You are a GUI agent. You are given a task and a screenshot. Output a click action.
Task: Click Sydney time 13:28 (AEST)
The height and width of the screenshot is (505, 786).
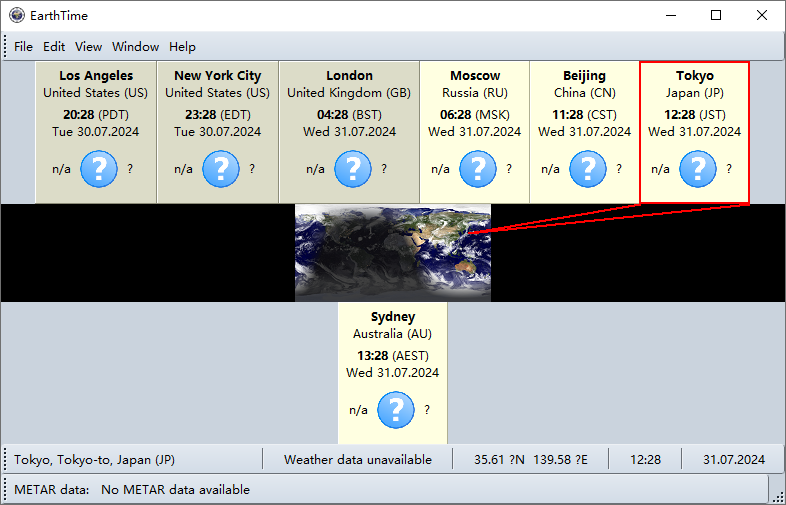click(393, 356)
